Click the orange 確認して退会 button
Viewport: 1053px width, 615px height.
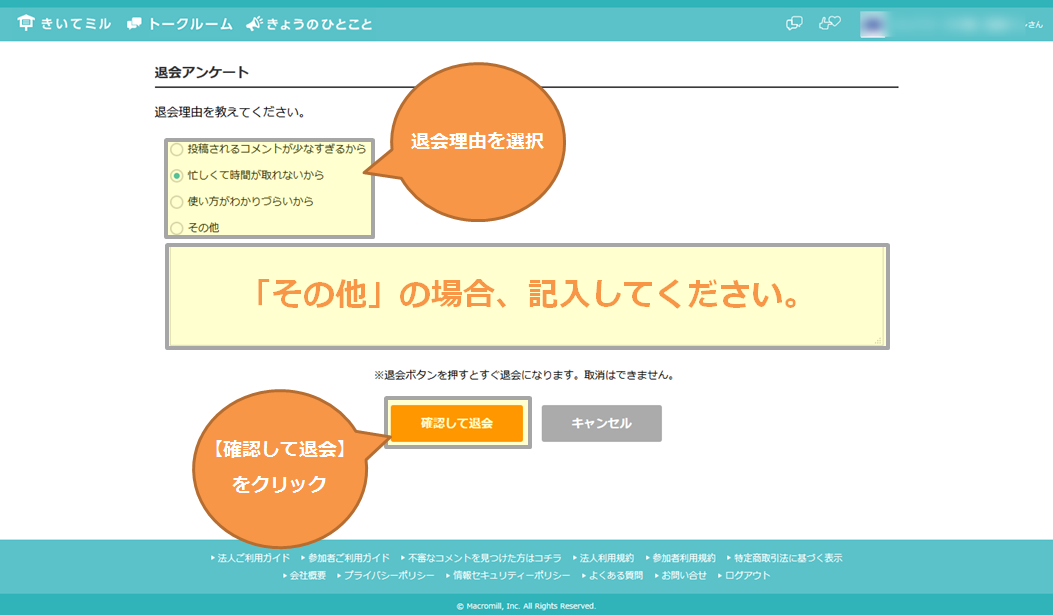point(455,423)
